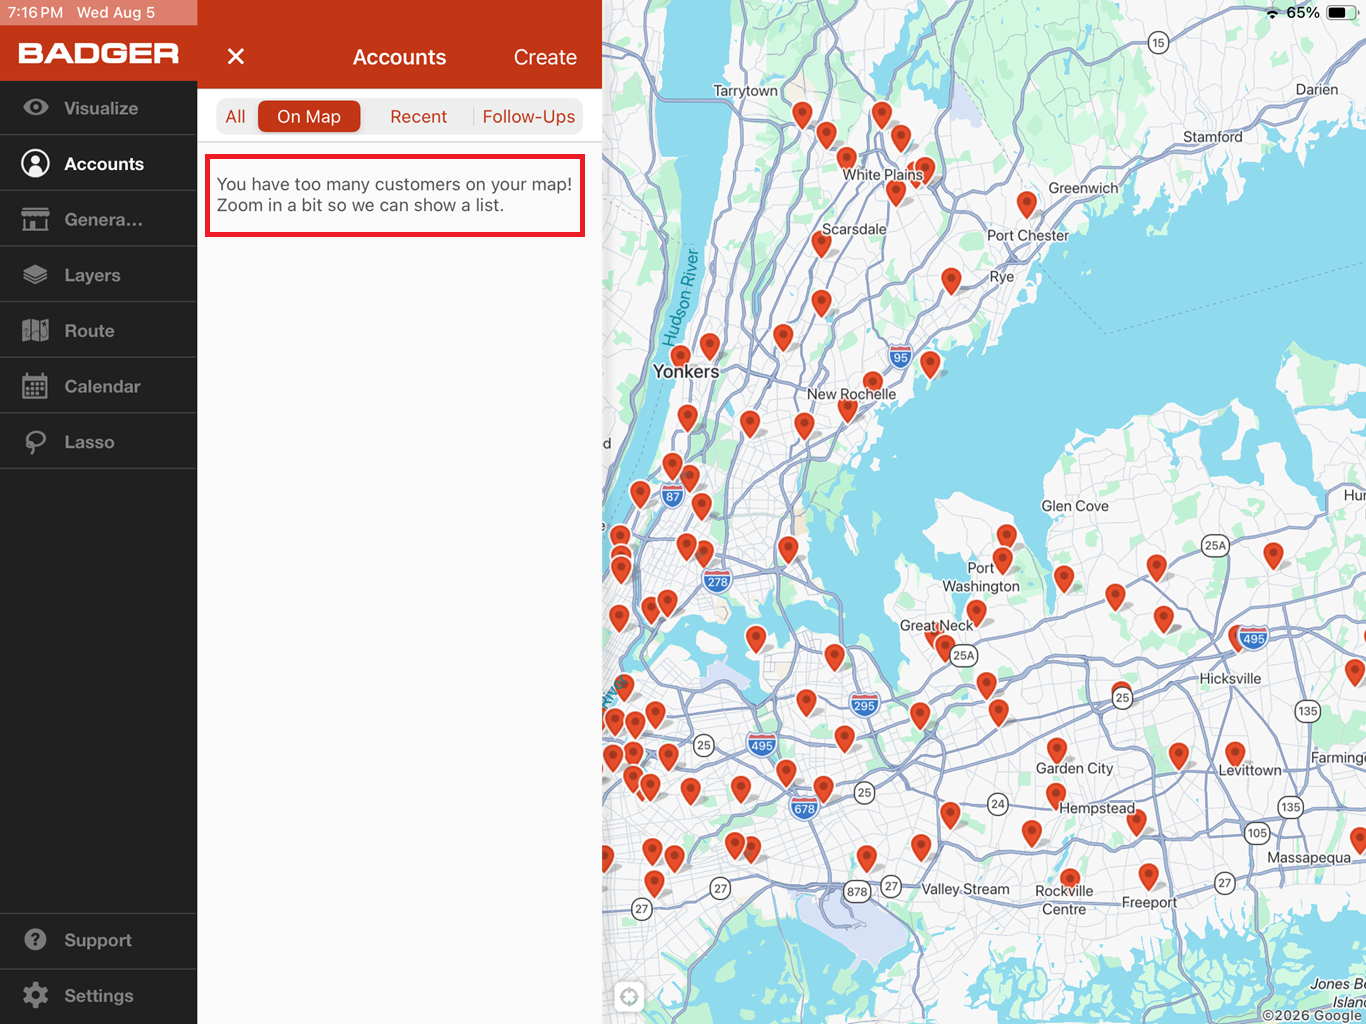Tap the Wi-Fi status icon
The image size is (1366, 1024).
[1272, 13]
